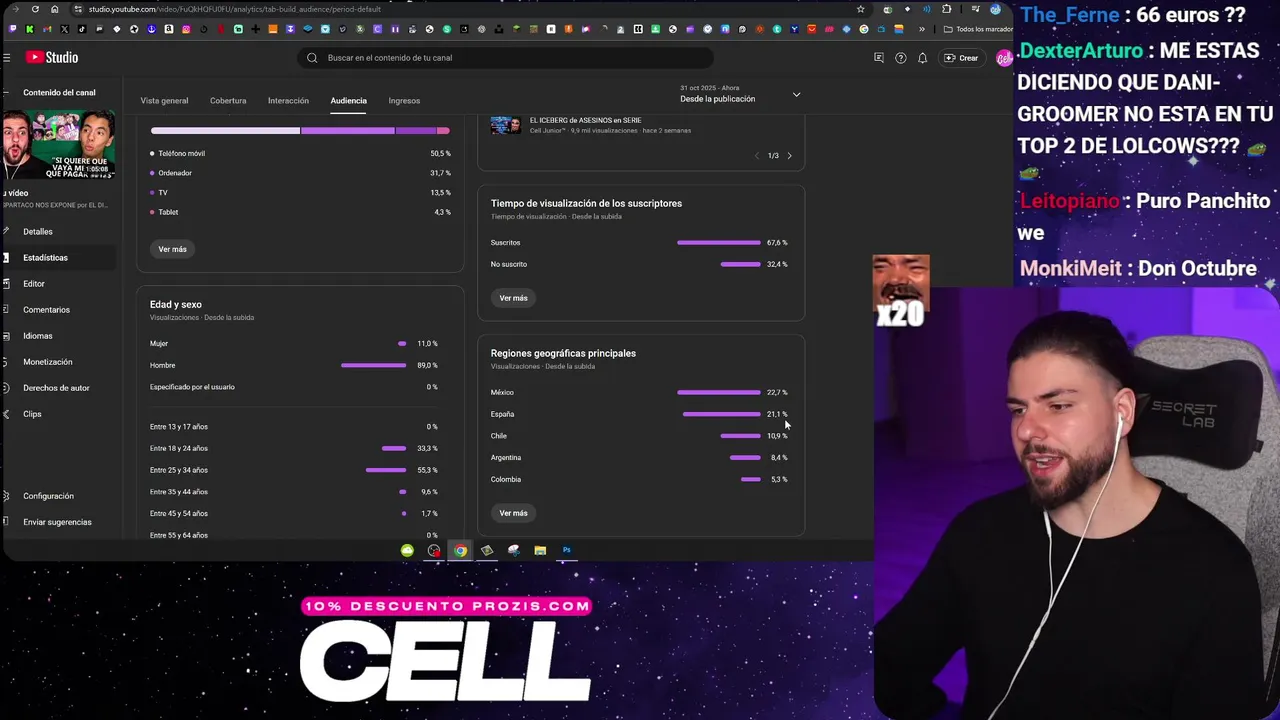Click the Hombre 89,0 % bar
Image resolution: width=1280 pixels, height=720 pixels.
374,366
